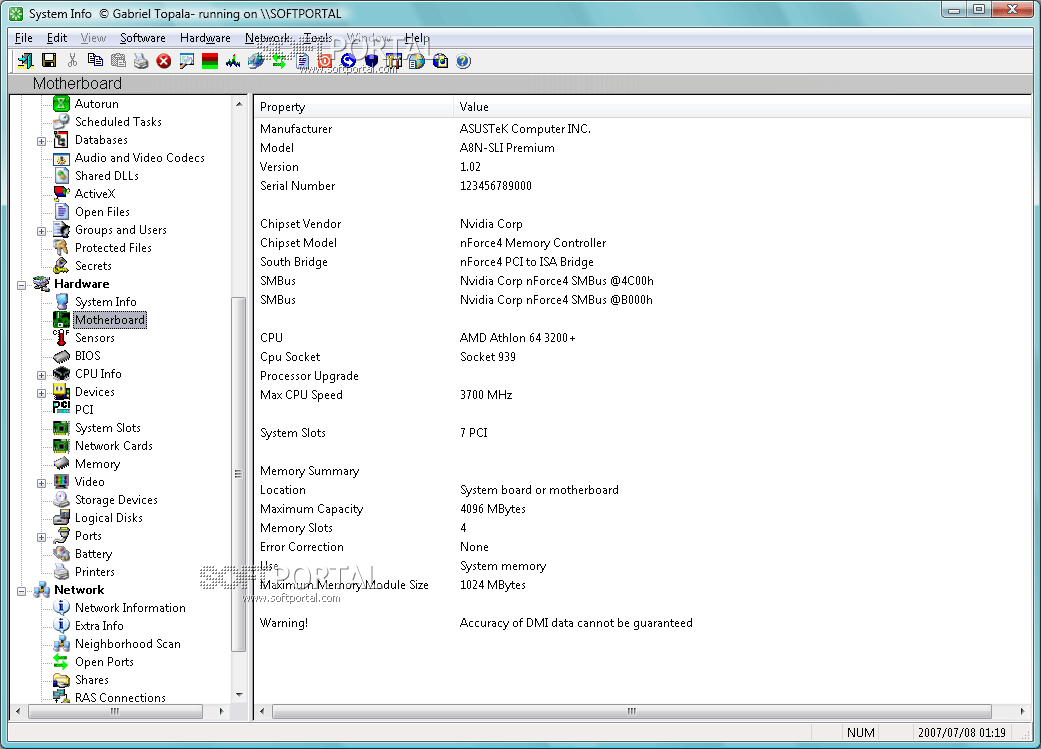Click the Value column header

pos(742,107)
